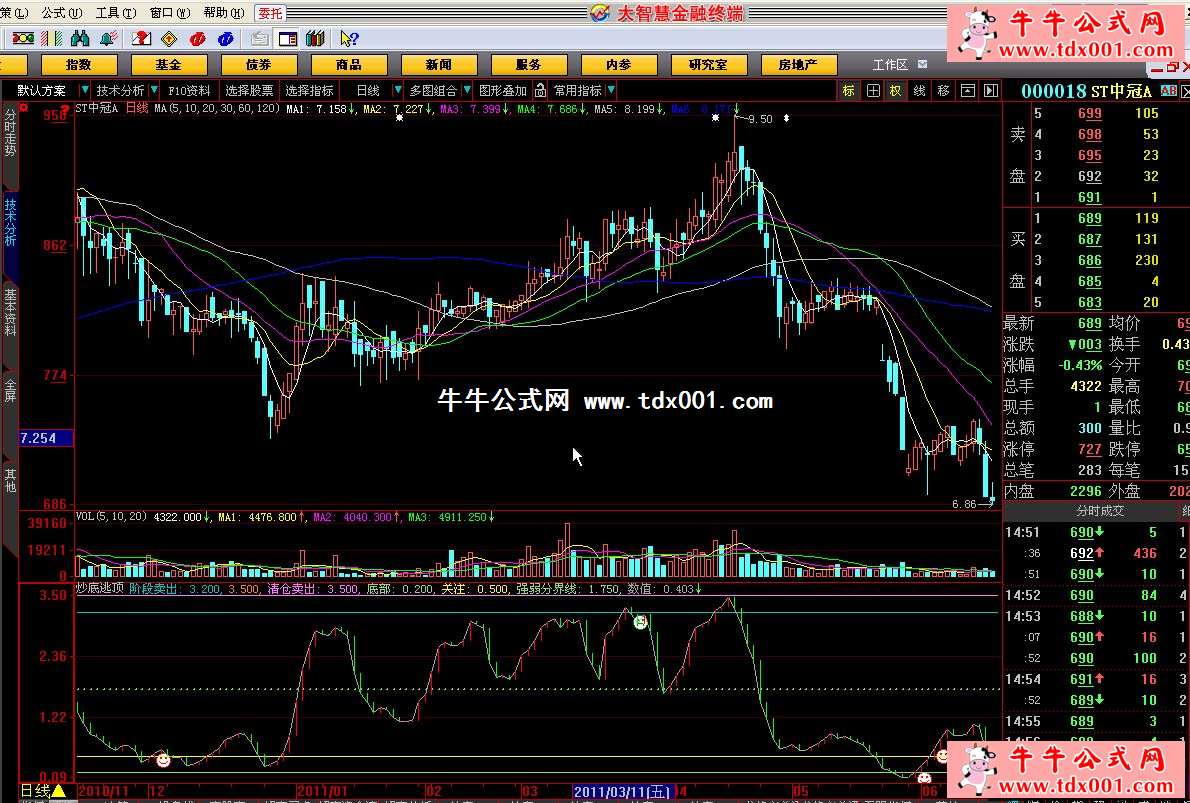The image size is (1190, 803).
Task: Click the 选择指标 button
Action: pos(309,90)
